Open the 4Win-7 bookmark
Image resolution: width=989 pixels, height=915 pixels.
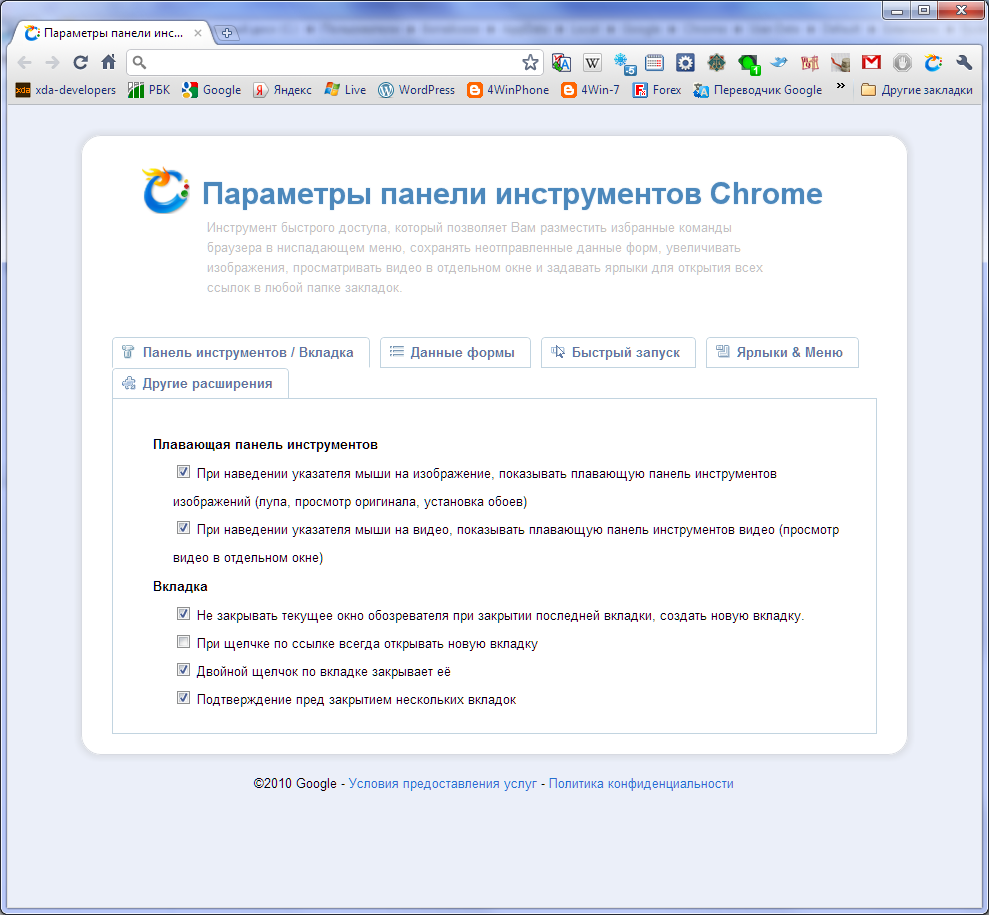tap(591, 90)
